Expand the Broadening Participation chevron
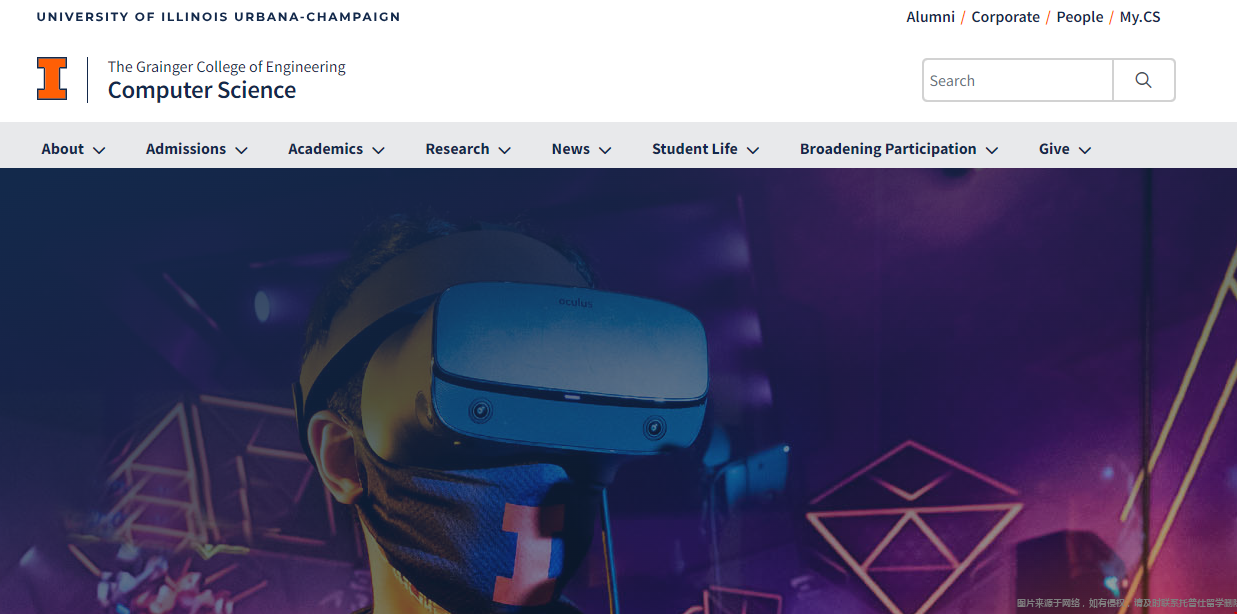 pos(992,150)
